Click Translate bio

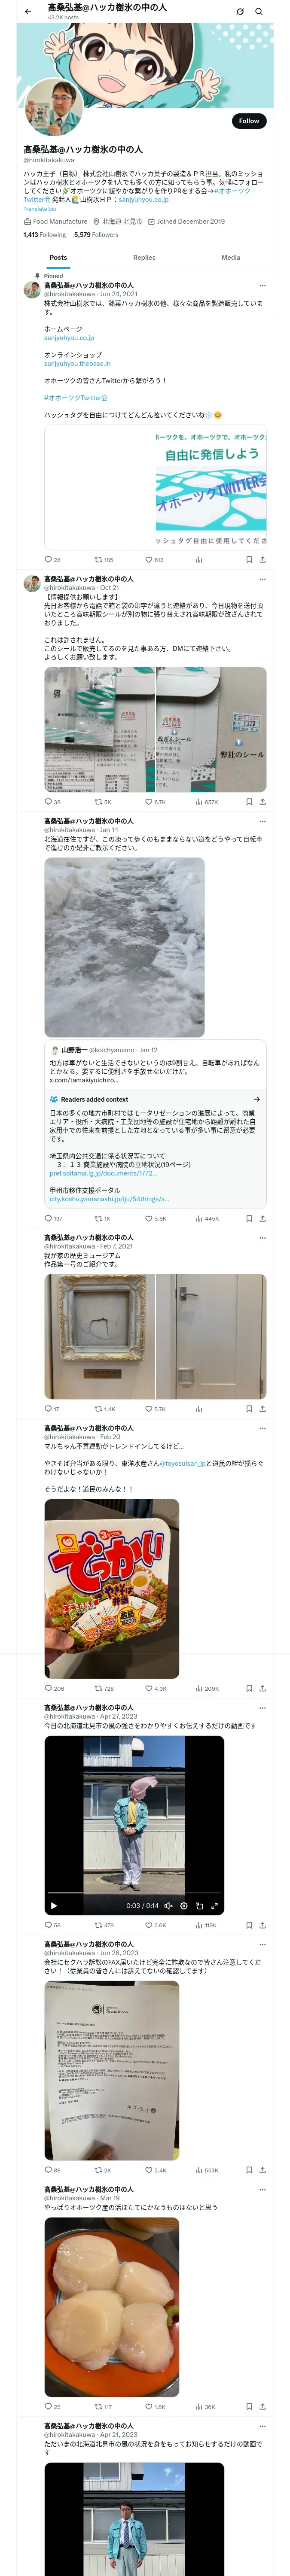coord(40,209)
